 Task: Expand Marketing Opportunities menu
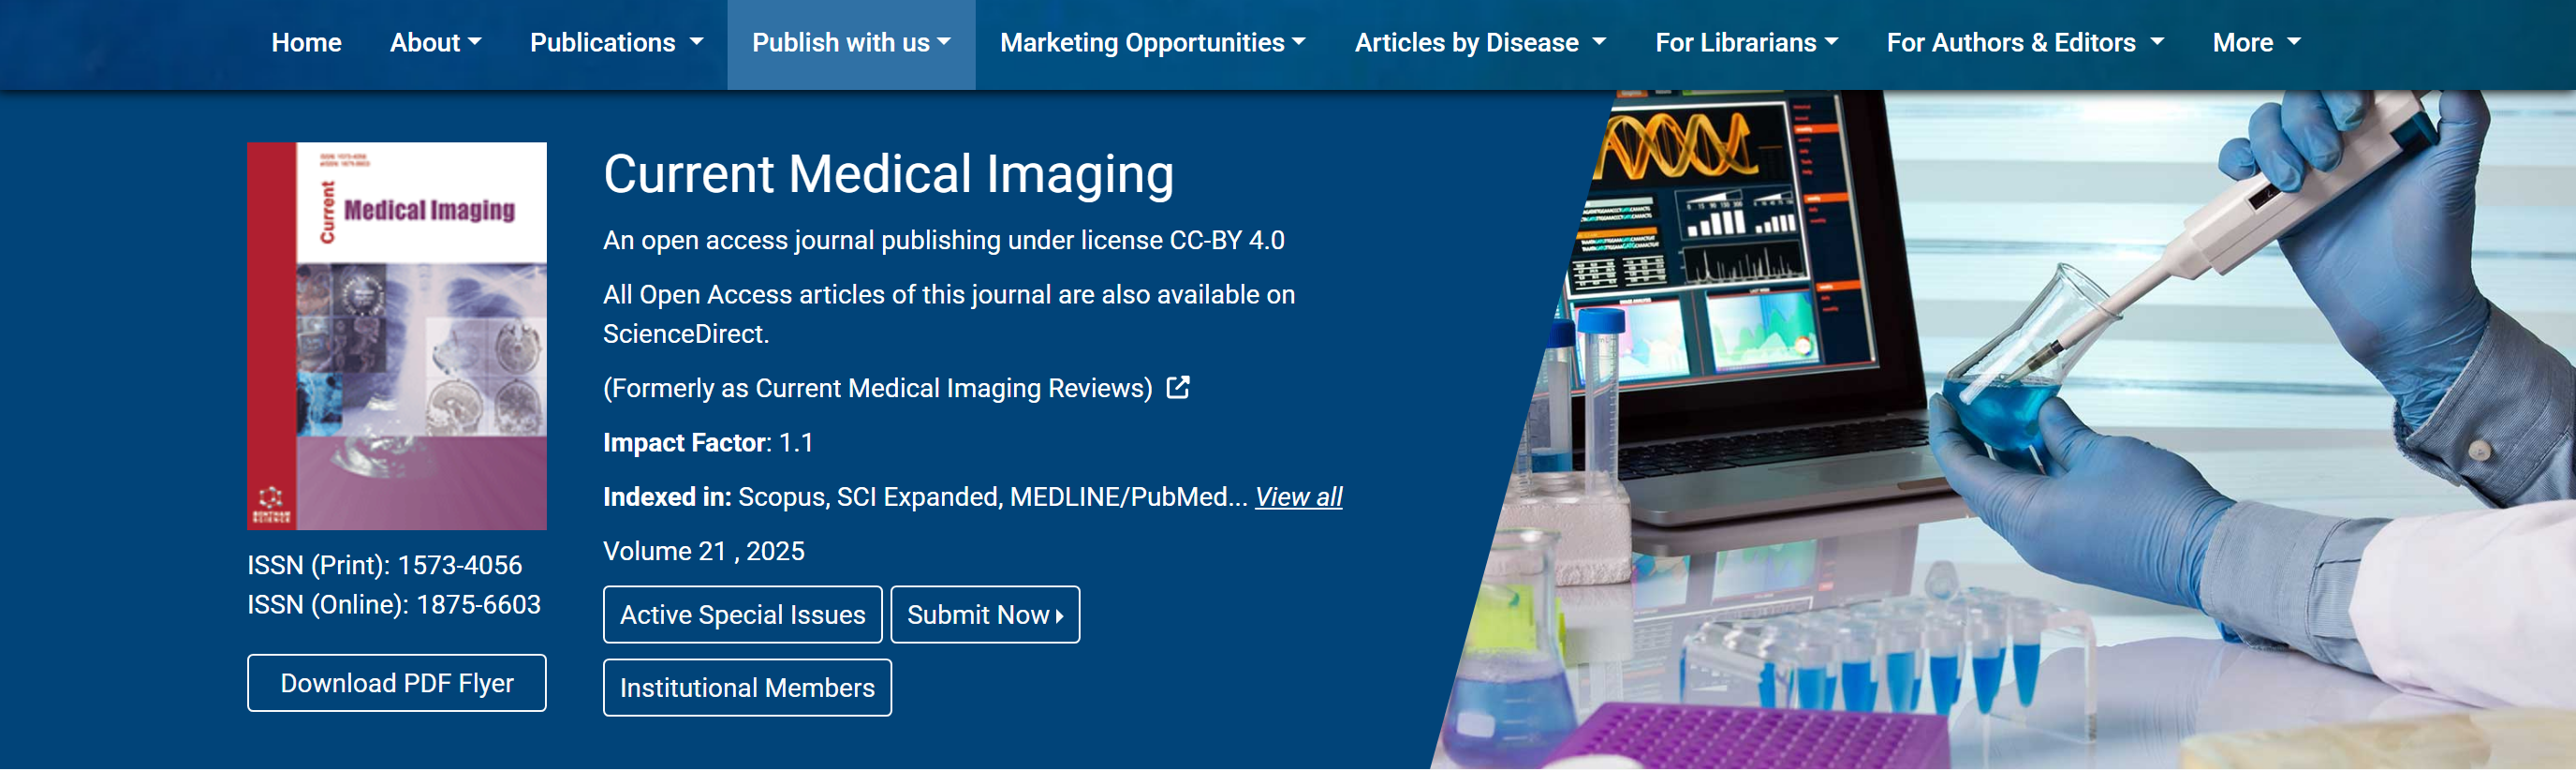click(x=1152, y=43)
